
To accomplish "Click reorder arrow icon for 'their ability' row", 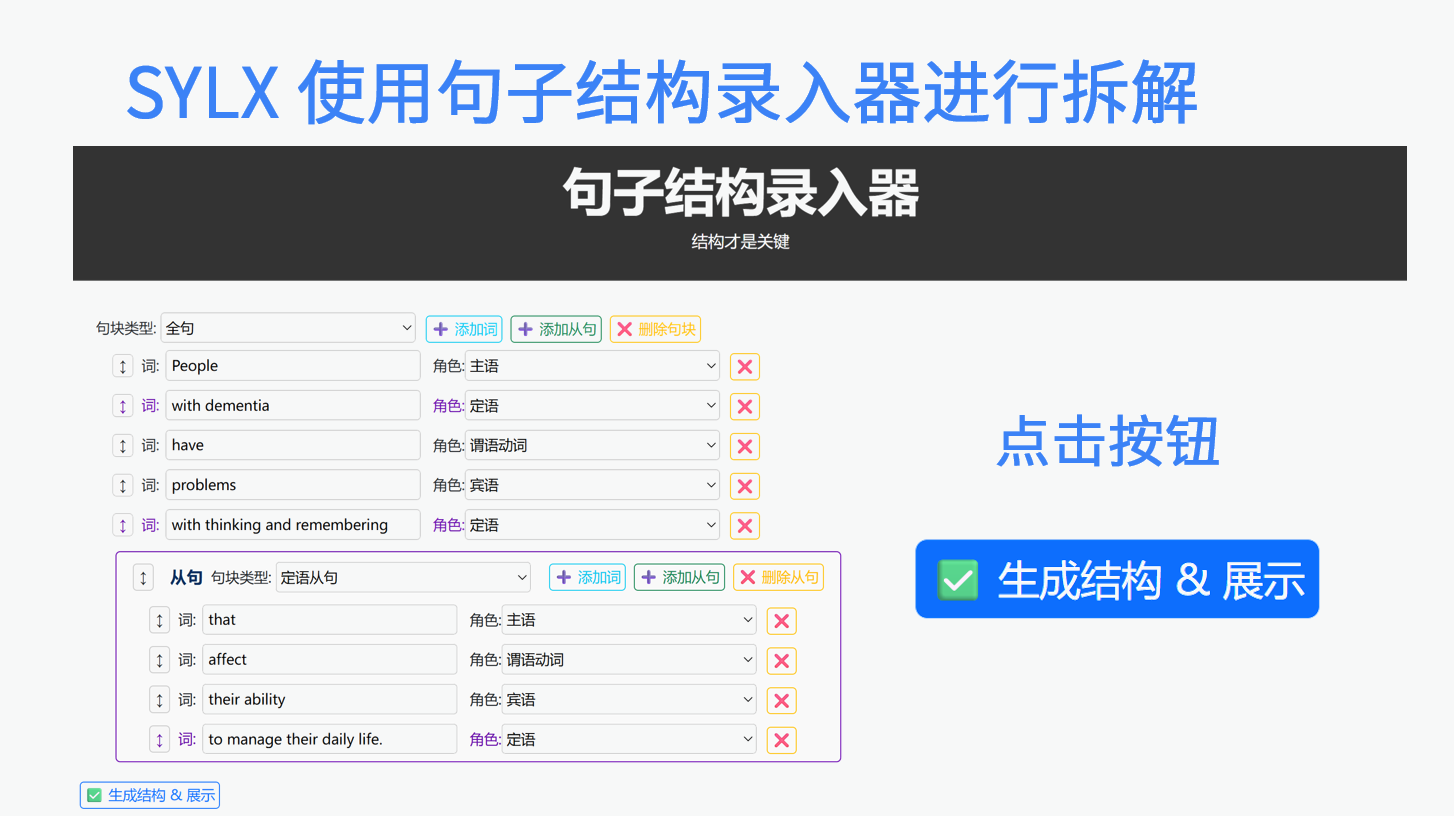I will 160,700.
